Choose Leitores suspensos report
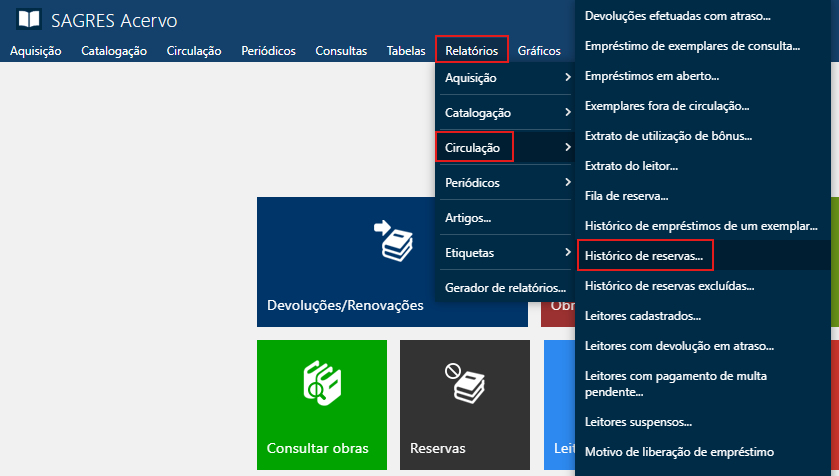The image size is (839, 476). (x=638, y=422)
